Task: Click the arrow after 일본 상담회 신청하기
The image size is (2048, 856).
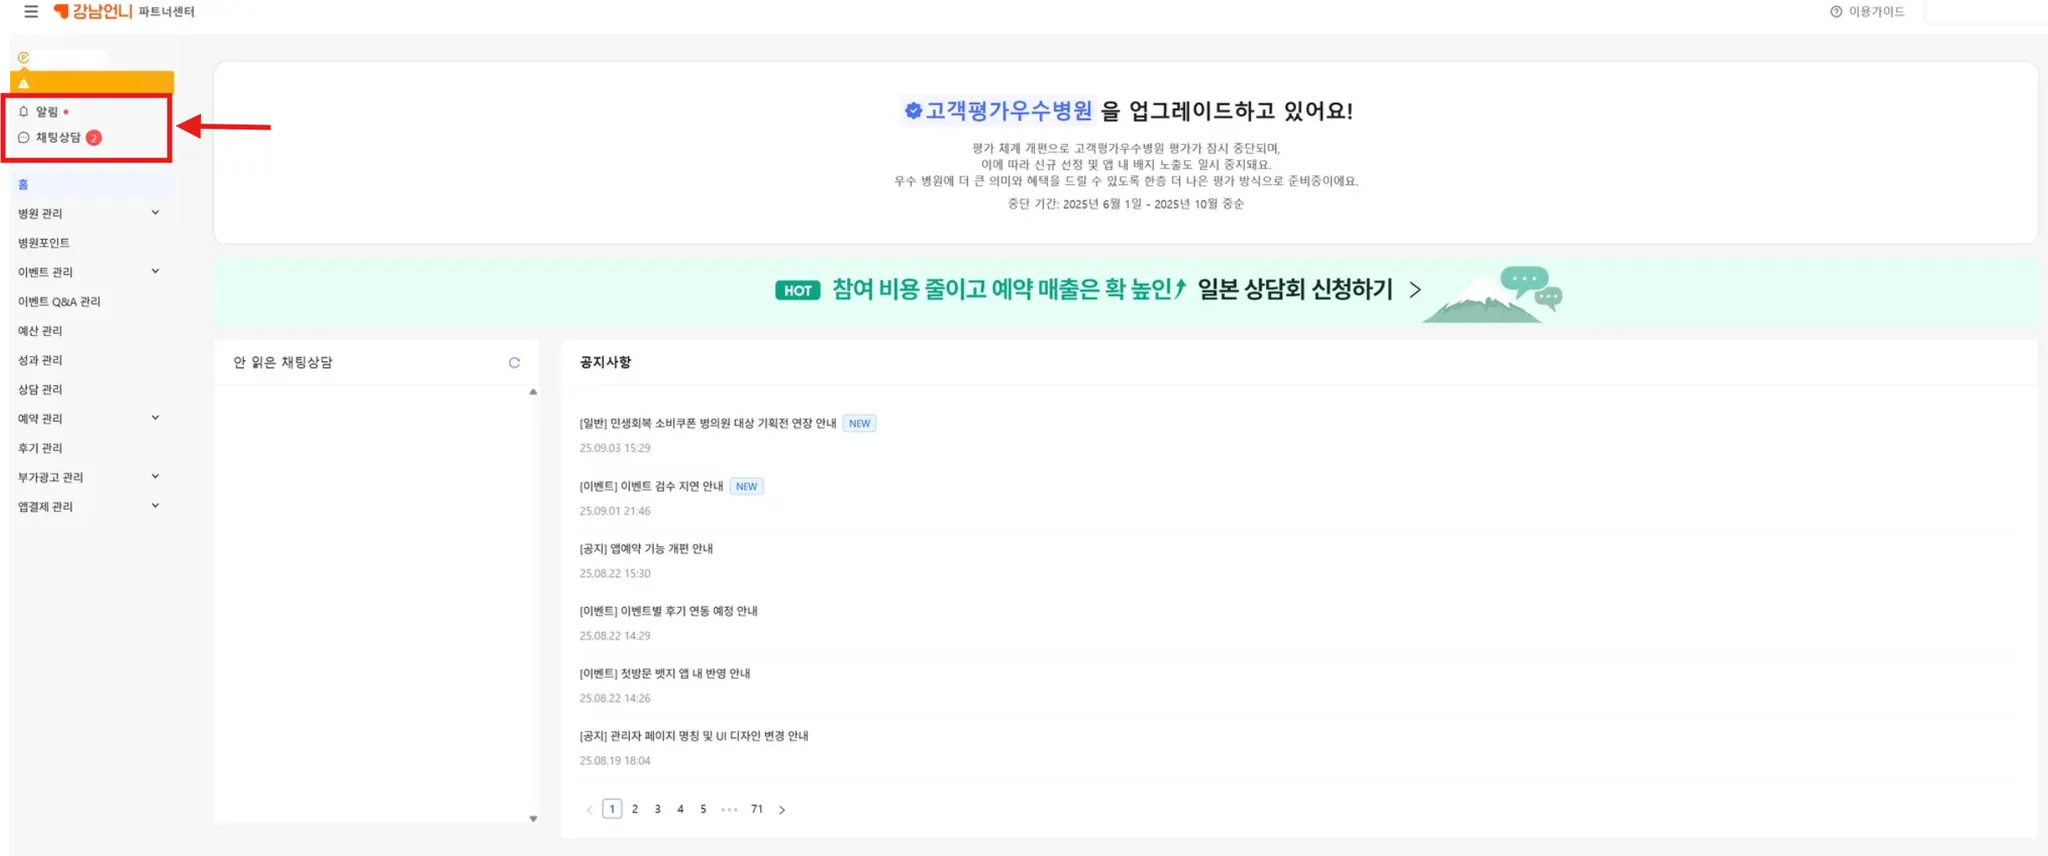Action: (x=1415, y=290)
